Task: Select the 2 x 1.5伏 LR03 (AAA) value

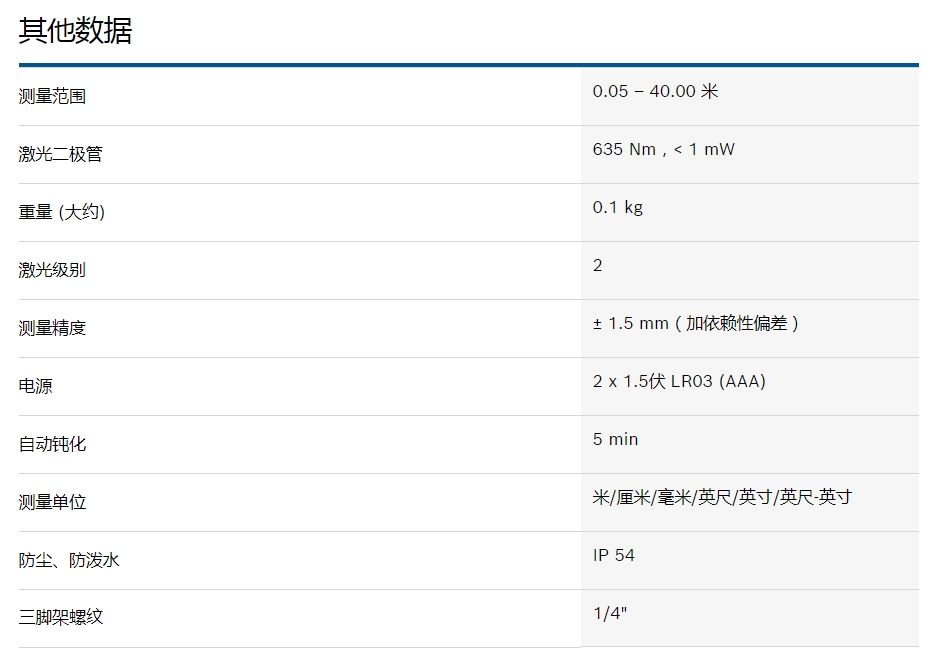Action: pyautogui.click(x=678, y=381)
